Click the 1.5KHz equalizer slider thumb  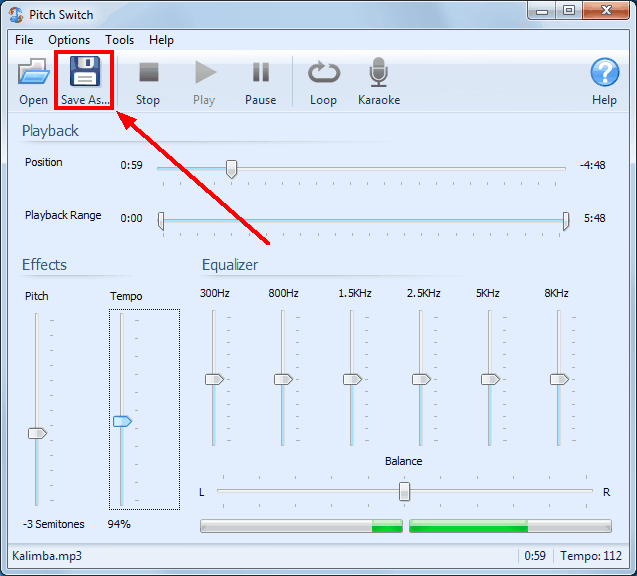(352, 379)
